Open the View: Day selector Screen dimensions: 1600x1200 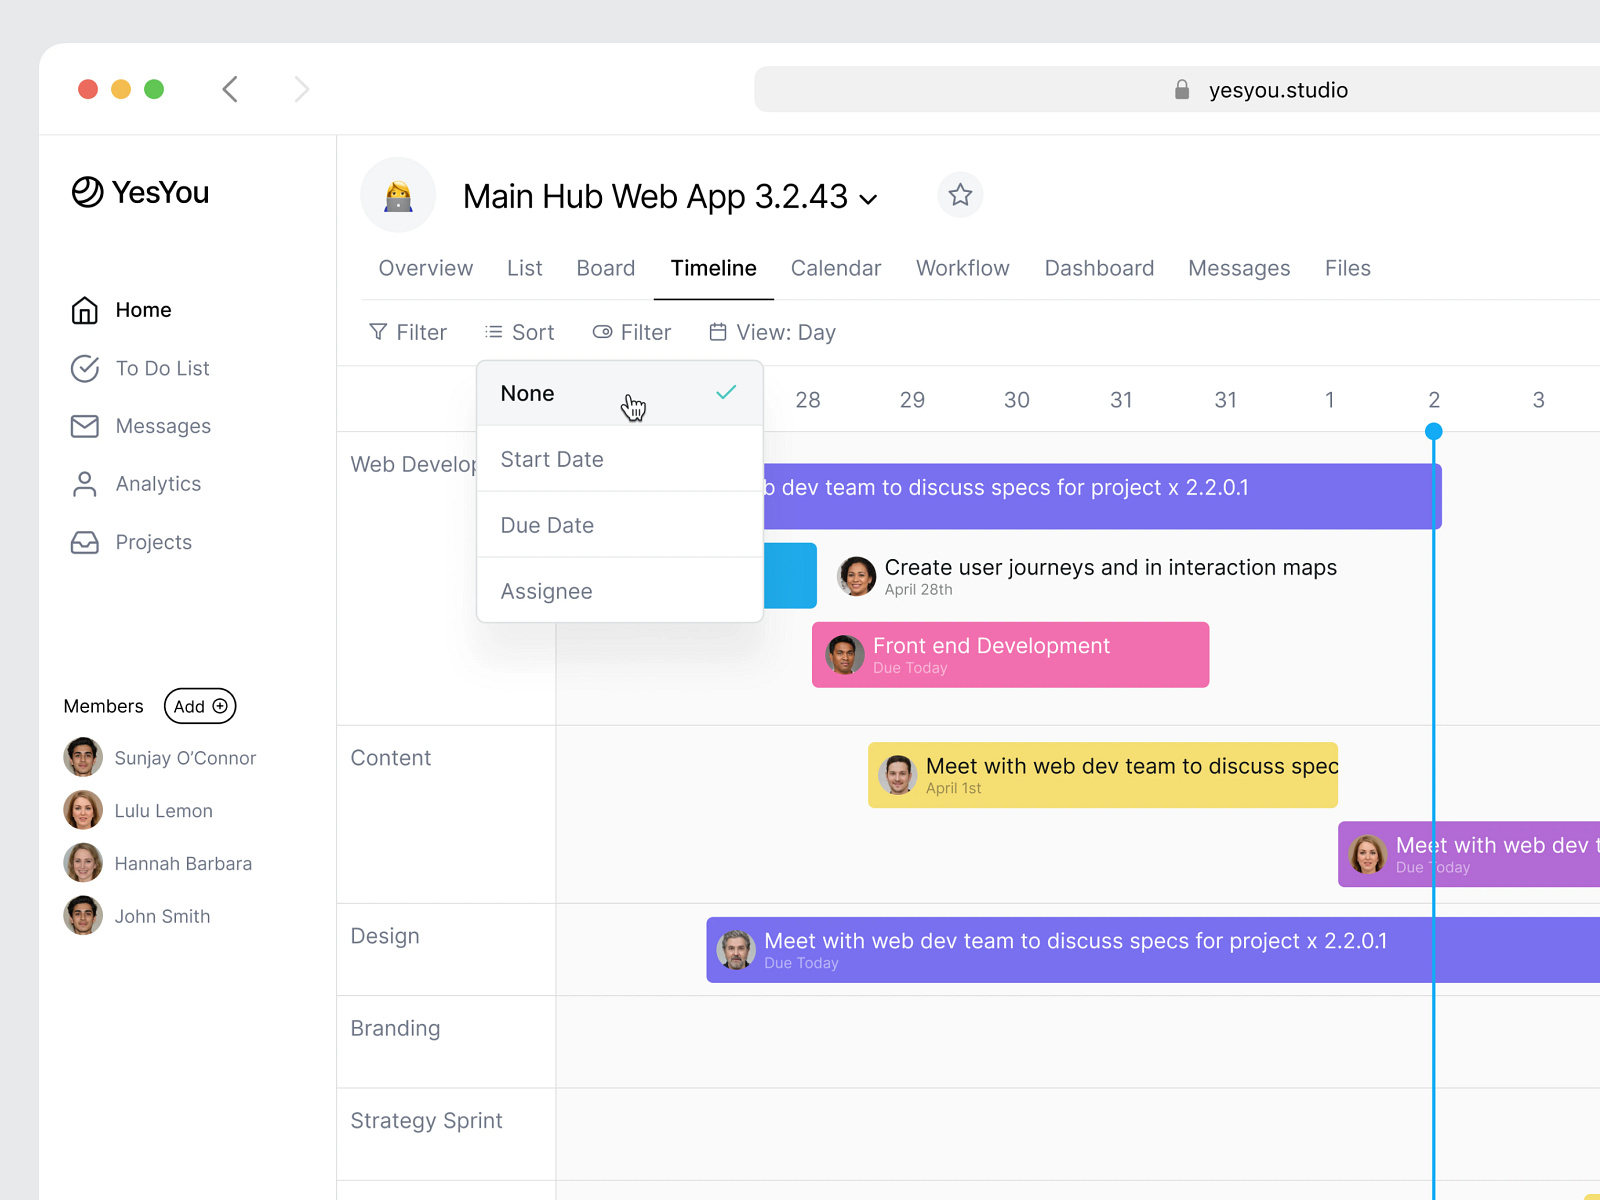pyautogui.click(x=772, y=332)
